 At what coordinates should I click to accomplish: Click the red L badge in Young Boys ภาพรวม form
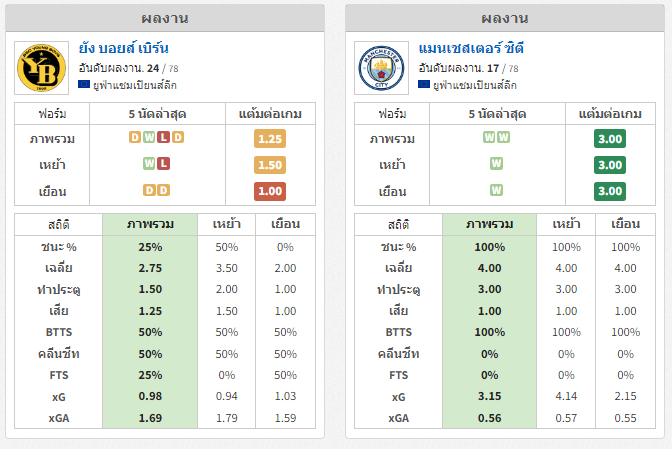(163, 137)
